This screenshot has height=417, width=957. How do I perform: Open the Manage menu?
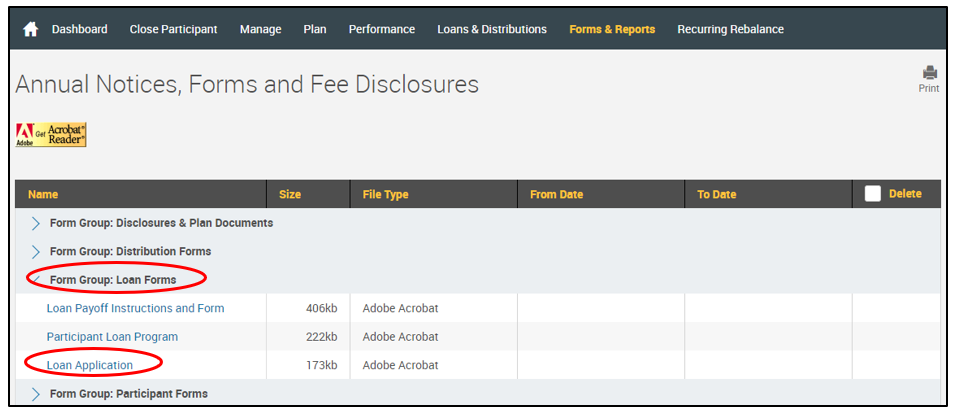coord(260,29)
